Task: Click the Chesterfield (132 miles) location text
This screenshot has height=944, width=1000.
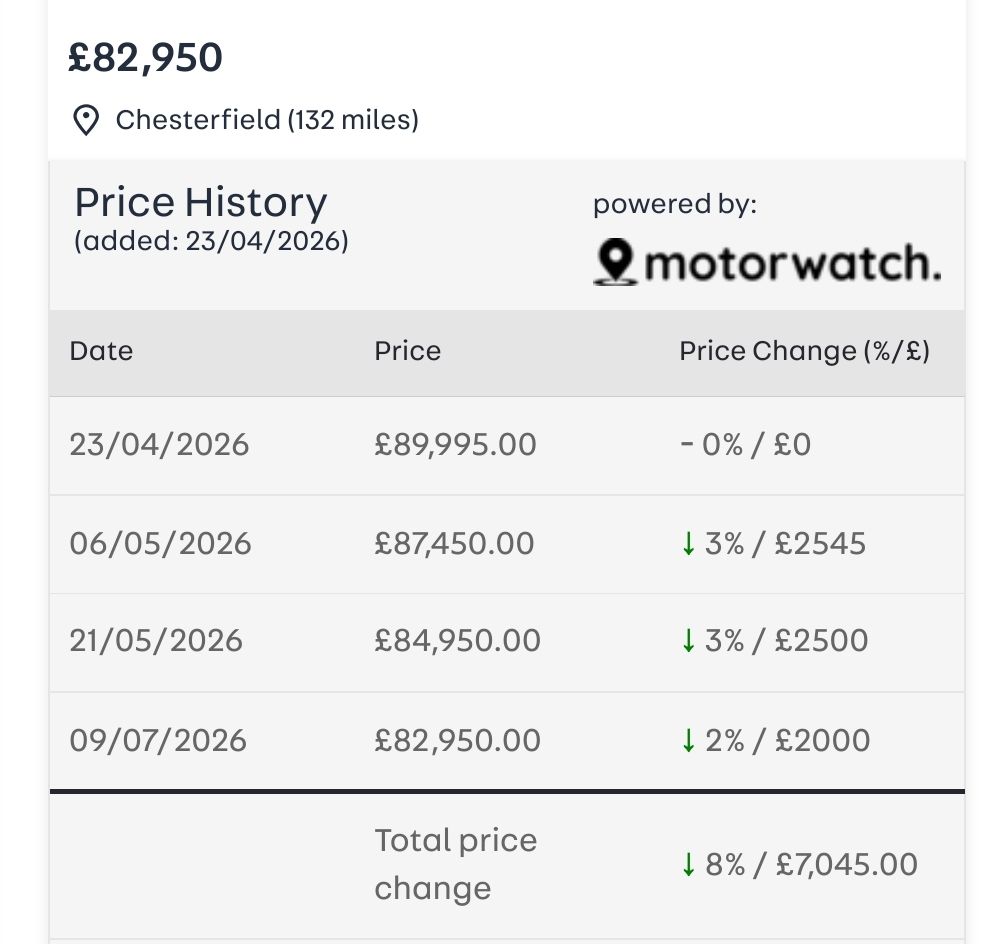Action: click(267, 120)
